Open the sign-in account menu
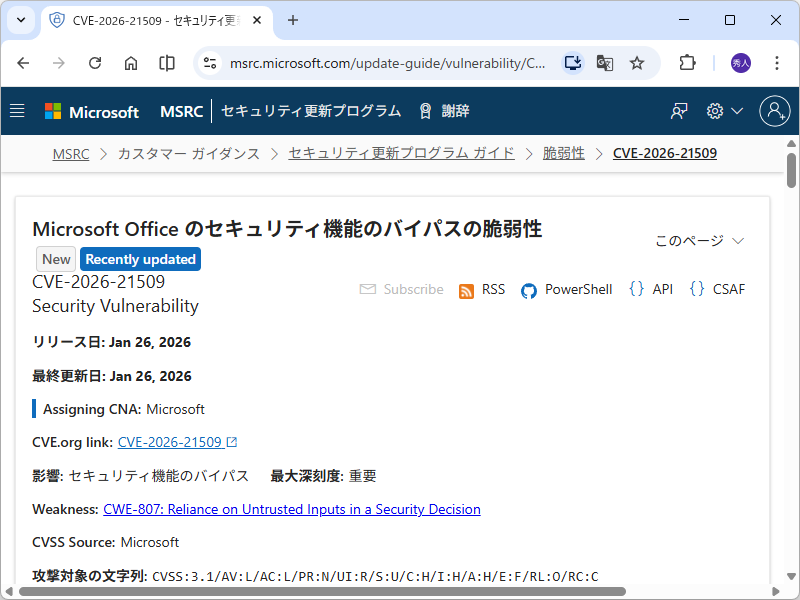This screenshot has width=800, height=600. 775,111
